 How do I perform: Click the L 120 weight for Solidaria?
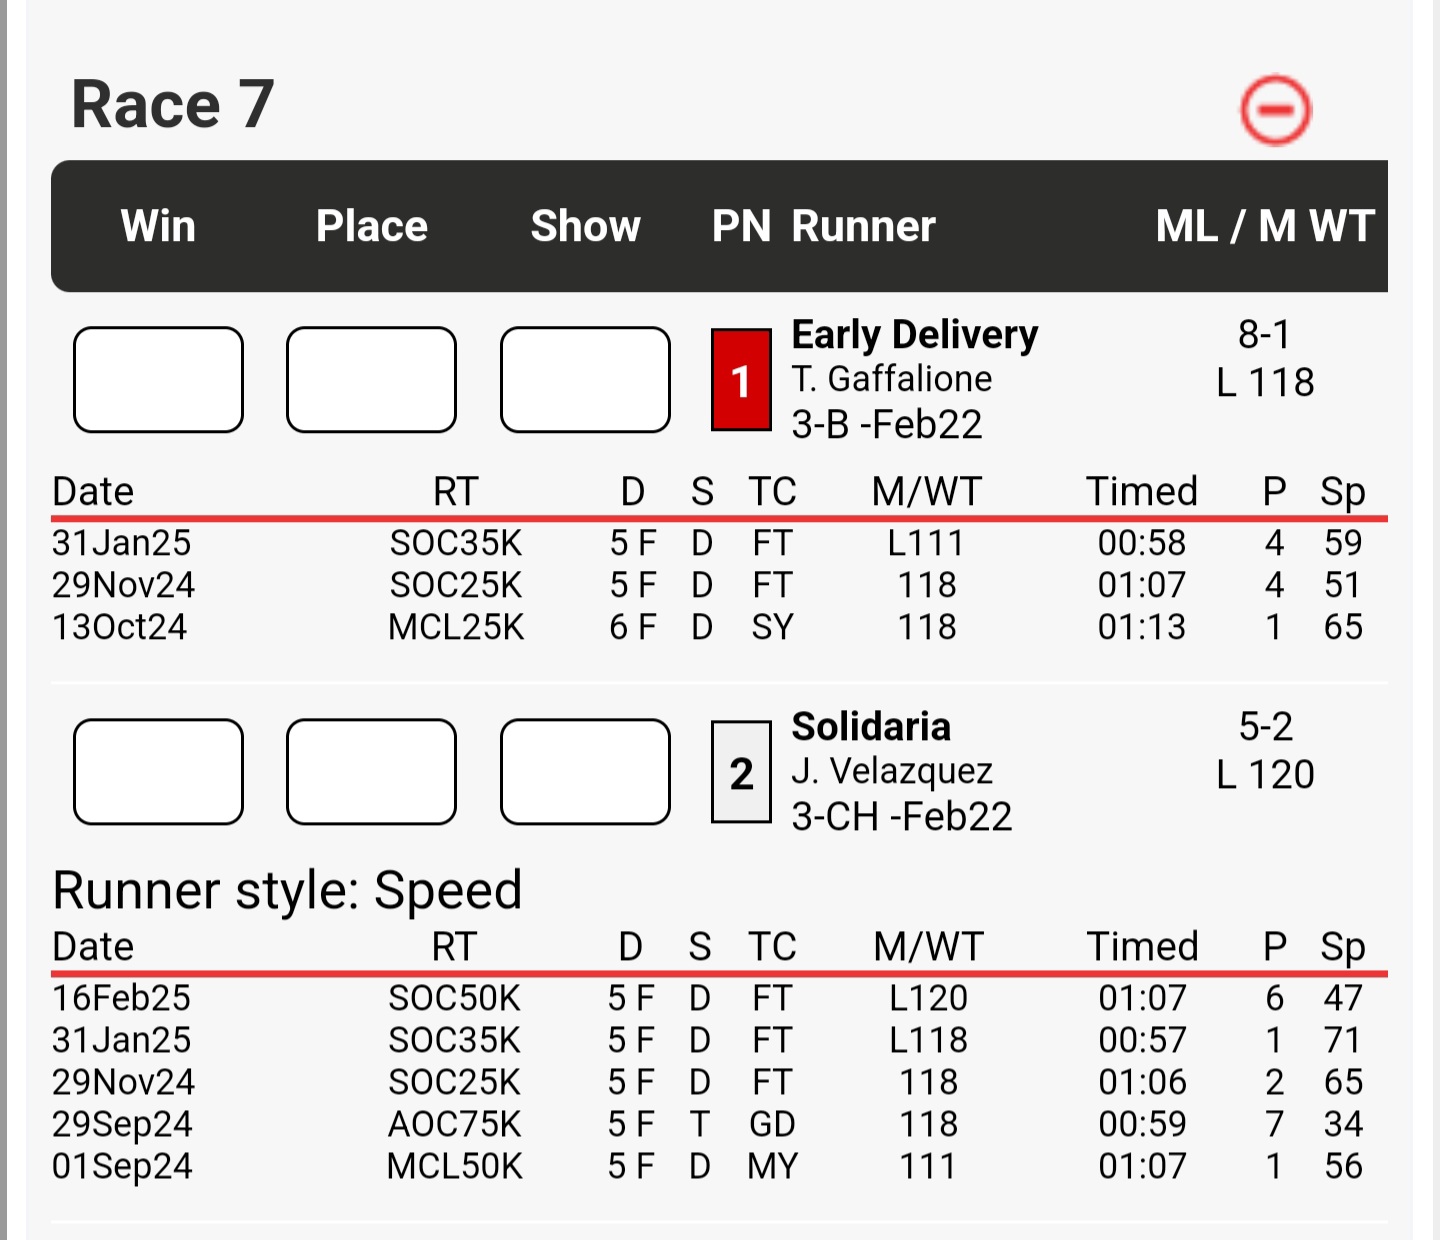pyautogui.click(x=1265, y=774)
